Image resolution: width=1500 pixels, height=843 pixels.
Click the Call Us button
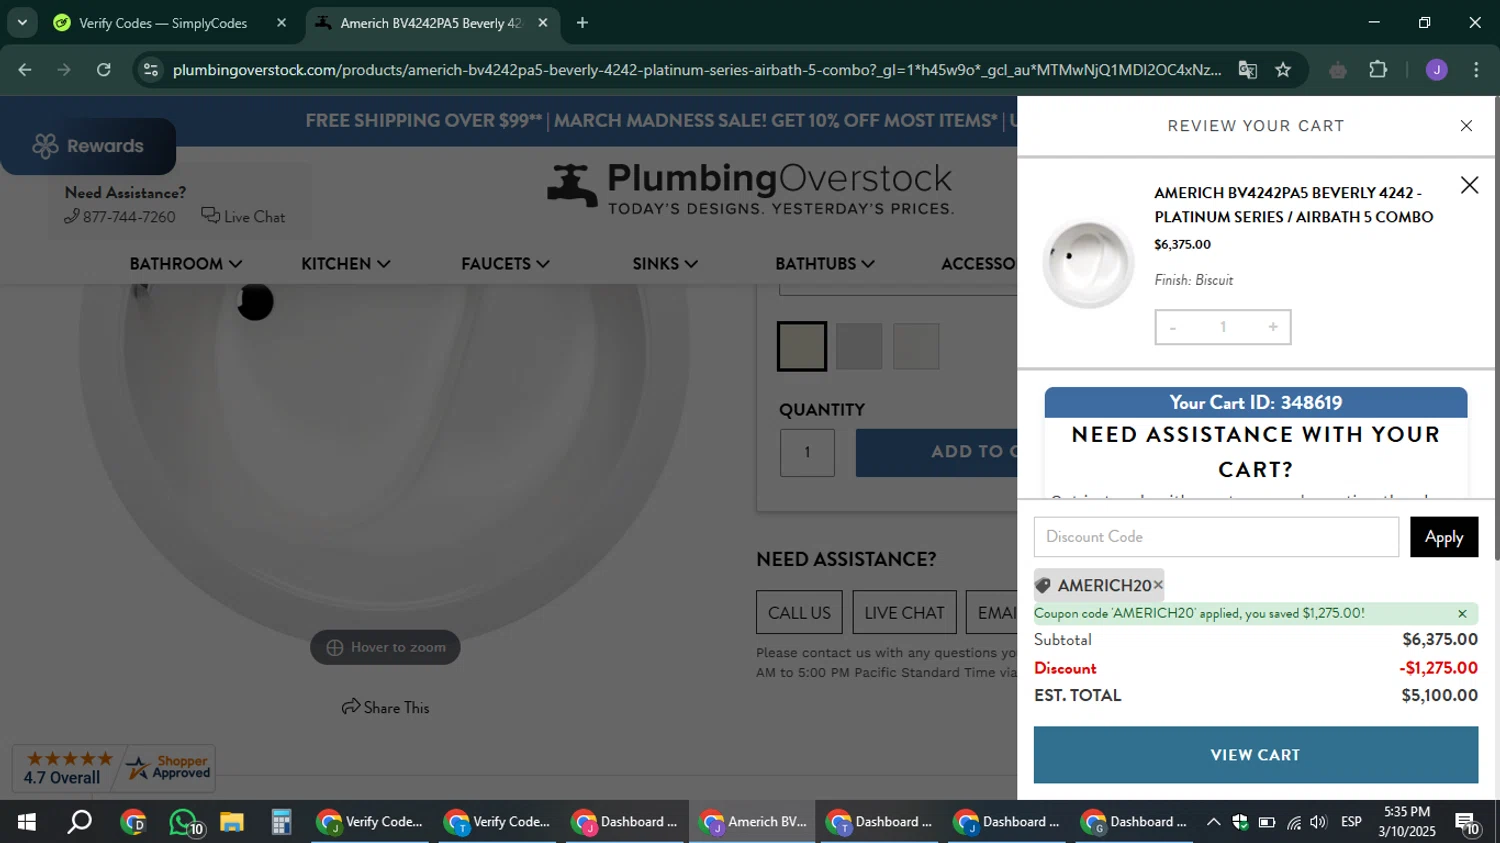[799, 613]
